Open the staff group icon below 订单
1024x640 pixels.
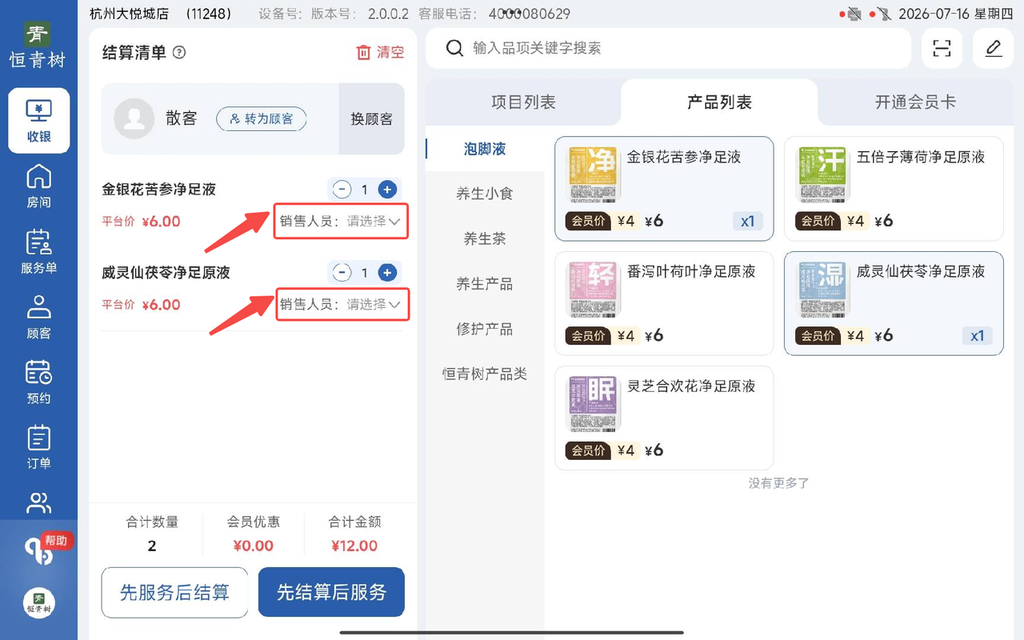point(39,503)
